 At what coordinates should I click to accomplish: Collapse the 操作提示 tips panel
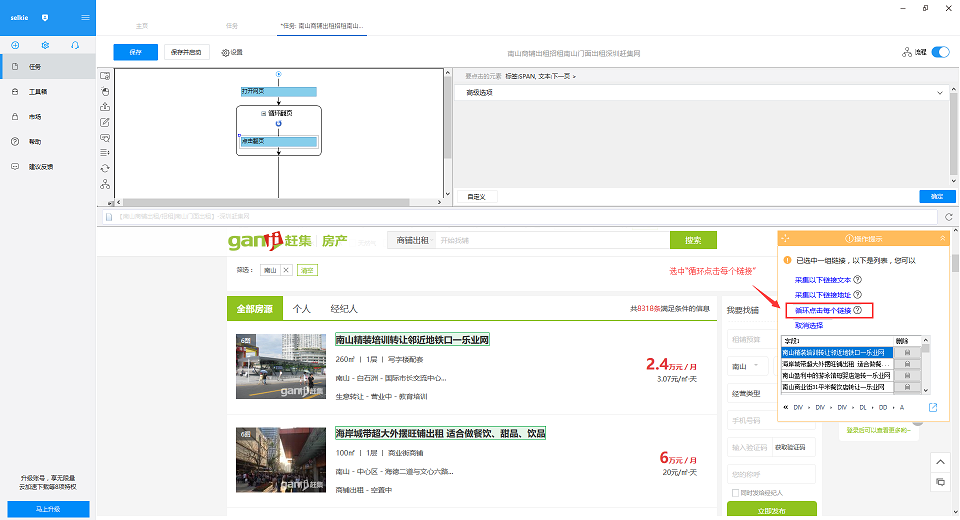point(943,238)
